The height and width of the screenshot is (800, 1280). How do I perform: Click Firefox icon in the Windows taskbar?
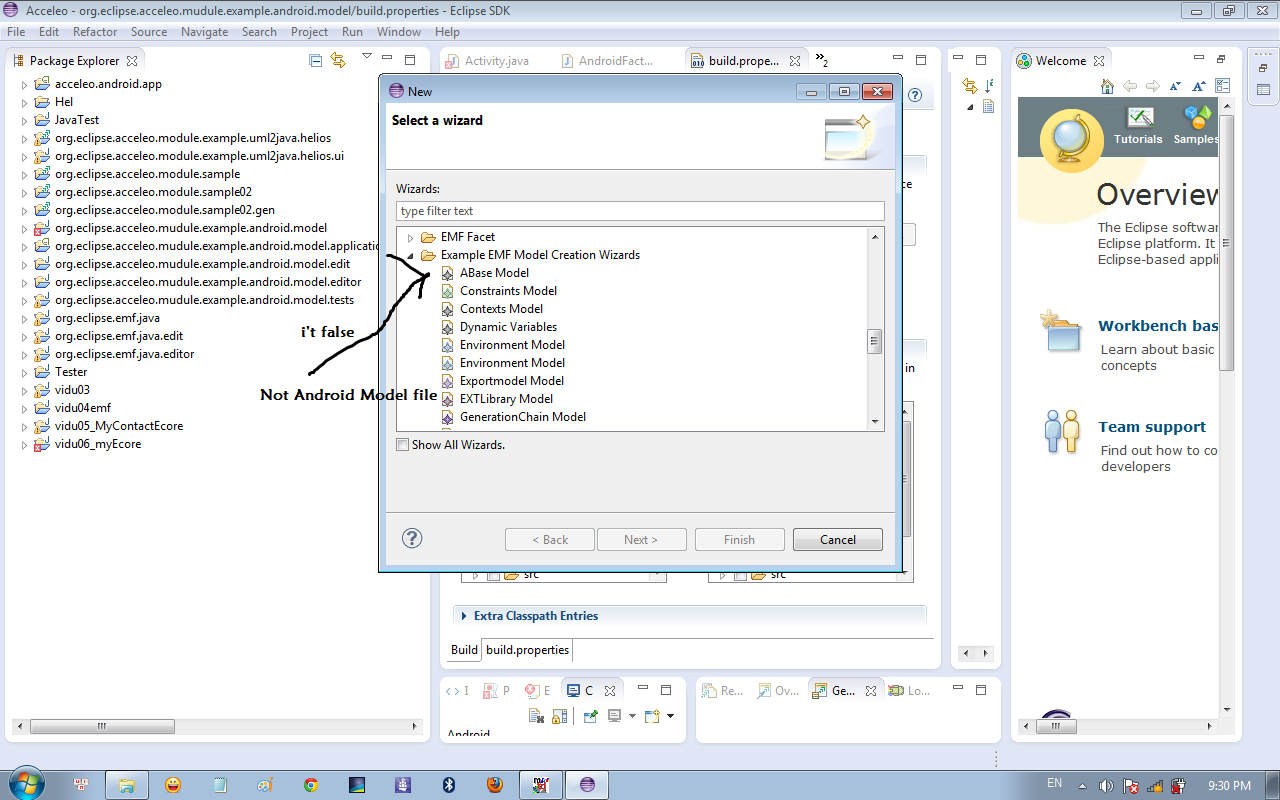[495, 785]
